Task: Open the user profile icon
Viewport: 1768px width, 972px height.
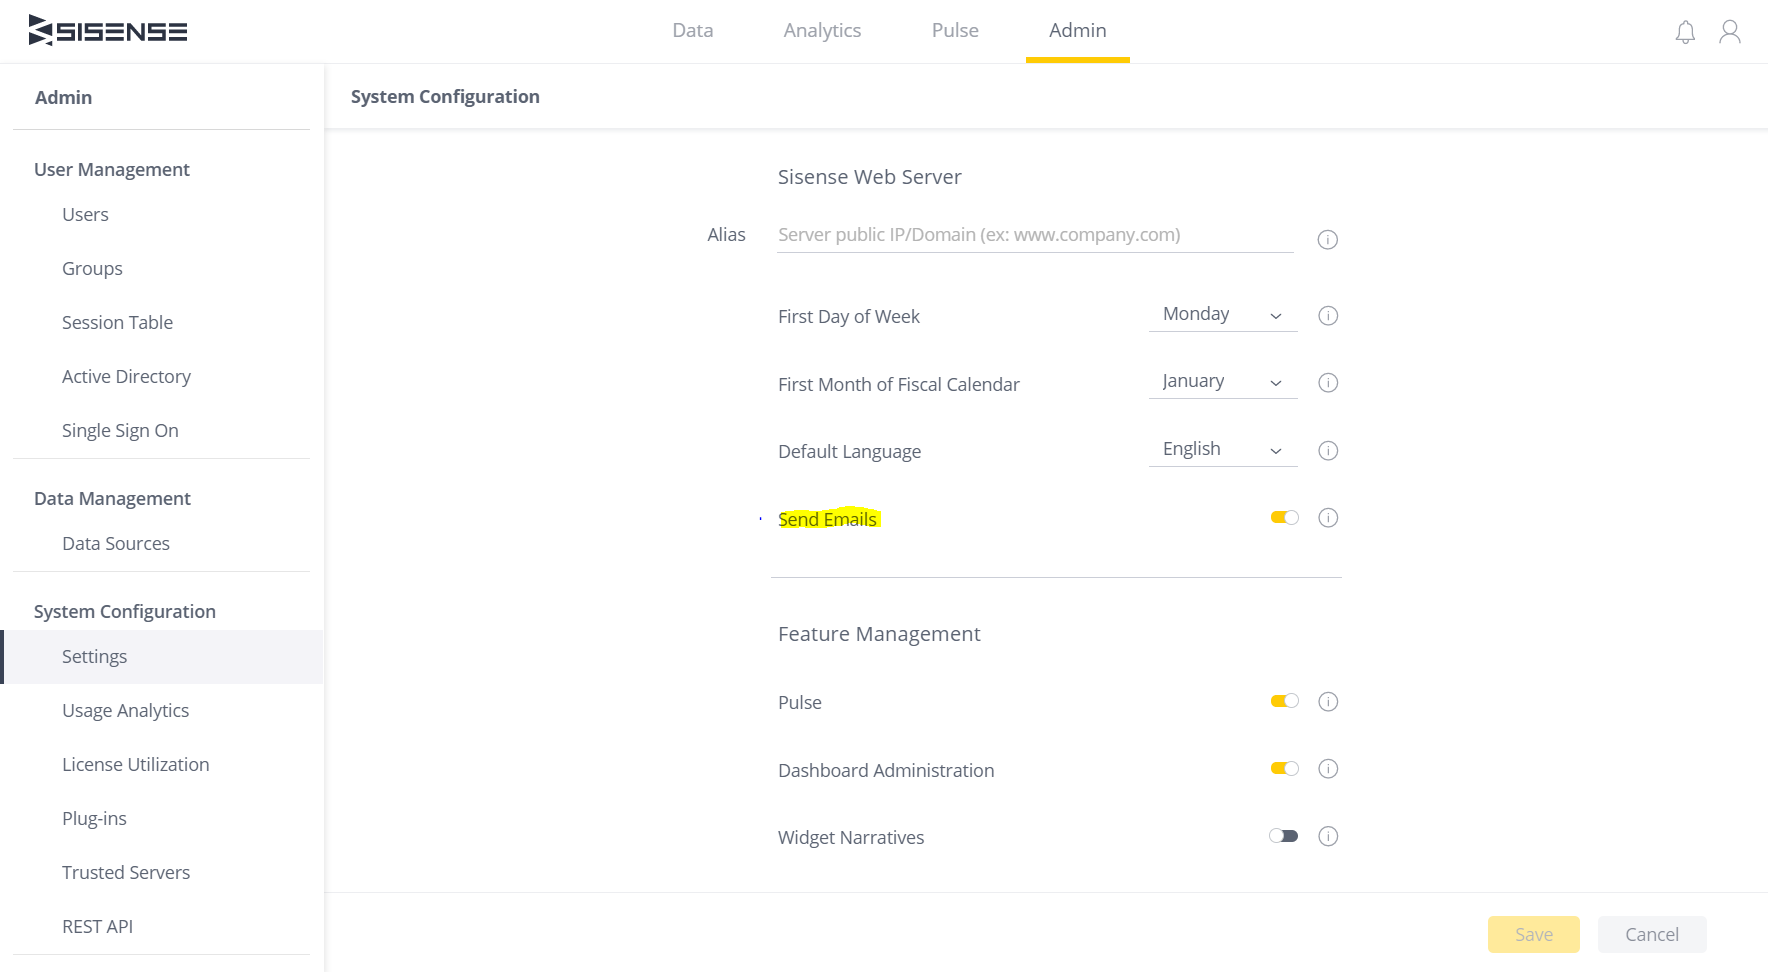Action: coord(1730,32)
